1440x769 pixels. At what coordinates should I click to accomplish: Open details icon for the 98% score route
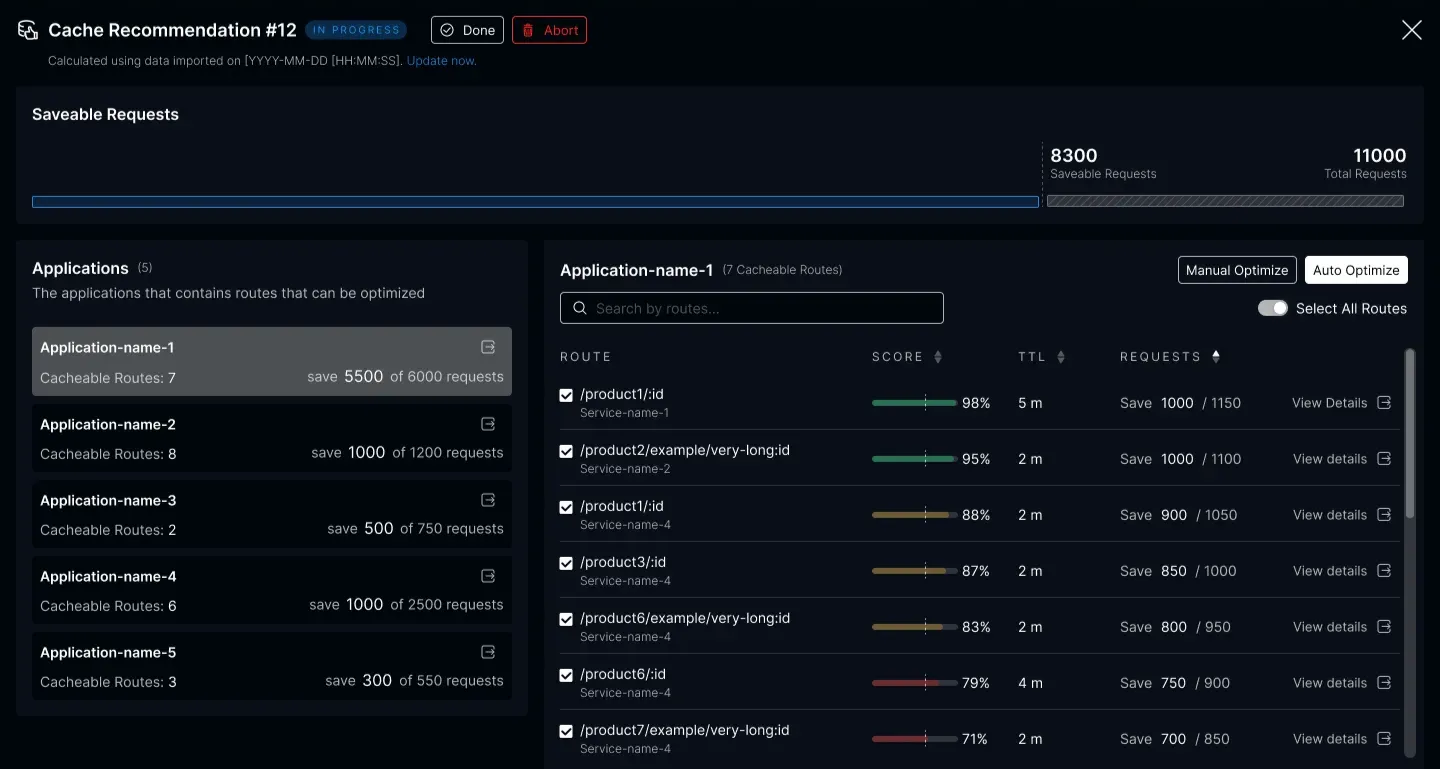click(1384, 403)
